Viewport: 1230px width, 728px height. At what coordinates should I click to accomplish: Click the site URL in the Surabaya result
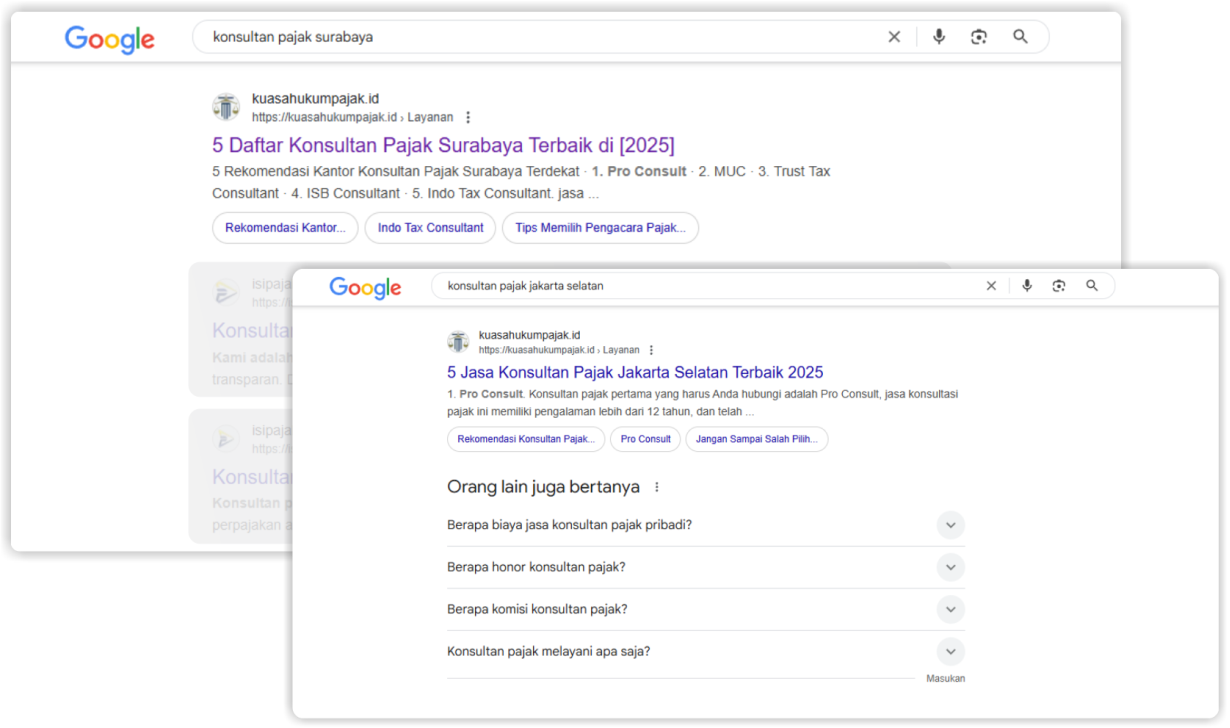352,117
